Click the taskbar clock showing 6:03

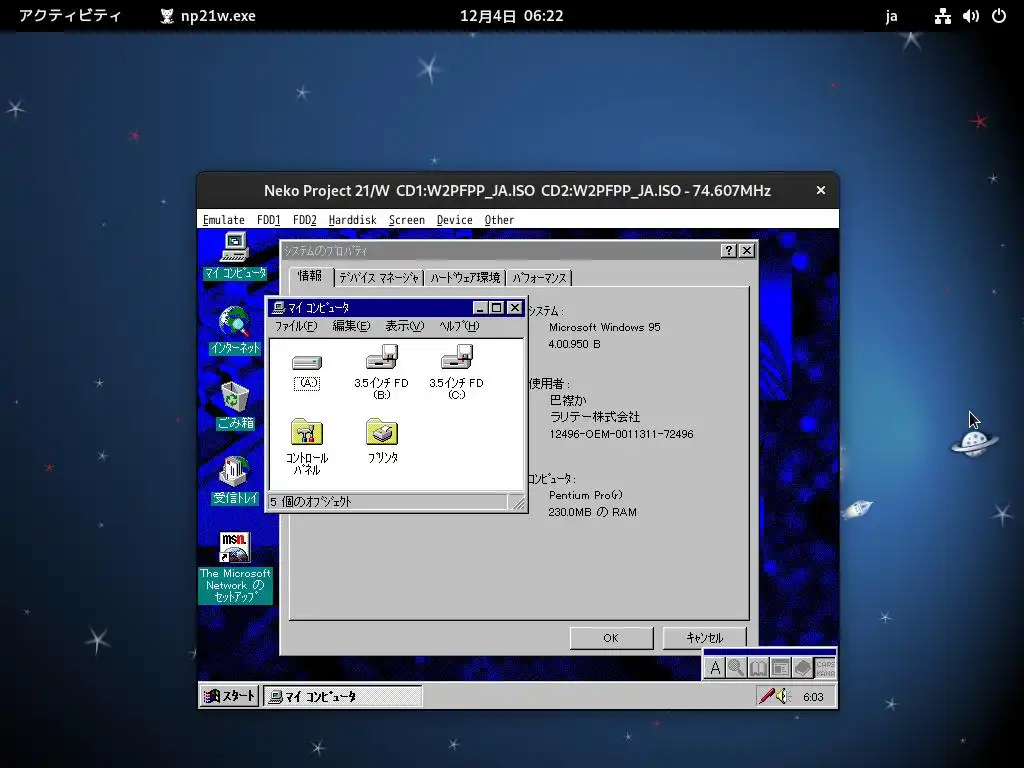(x=813, y=697)
